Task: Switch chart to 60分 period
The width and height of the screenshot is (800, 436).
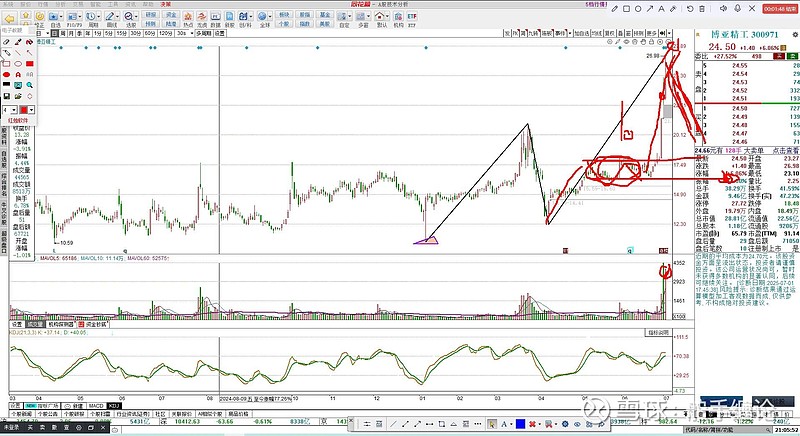Action: click(149, 33)
